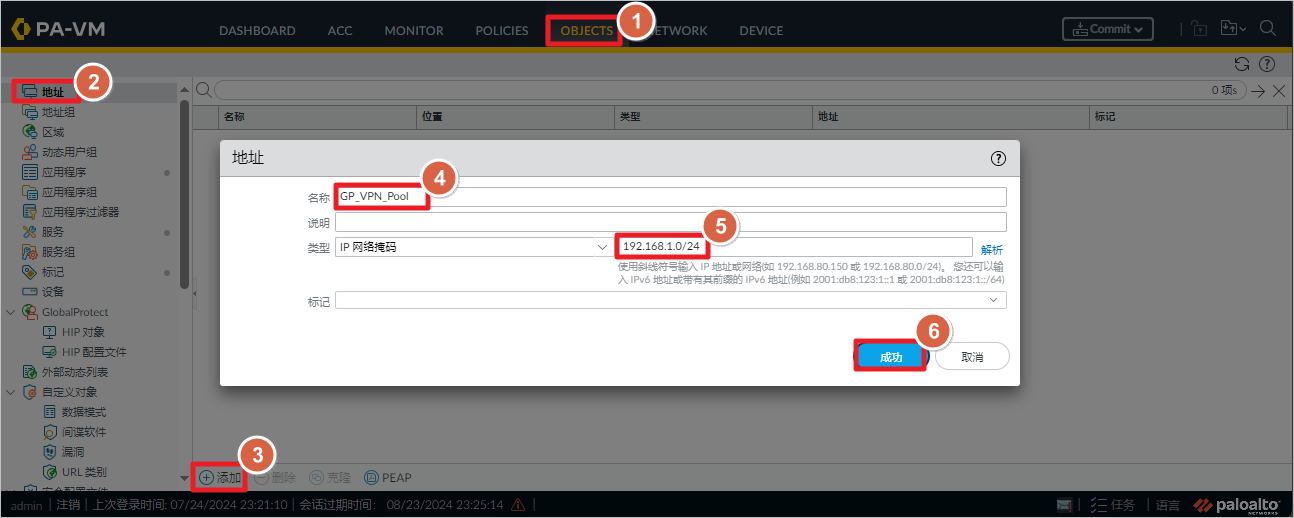Apply filter with the arrow icon
Screen dimensions: 1294x518
tap(1259, 91)
